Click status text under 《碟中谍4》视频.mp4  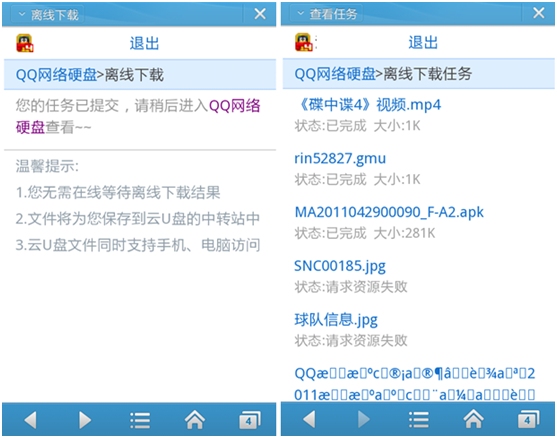click(357, 126)
